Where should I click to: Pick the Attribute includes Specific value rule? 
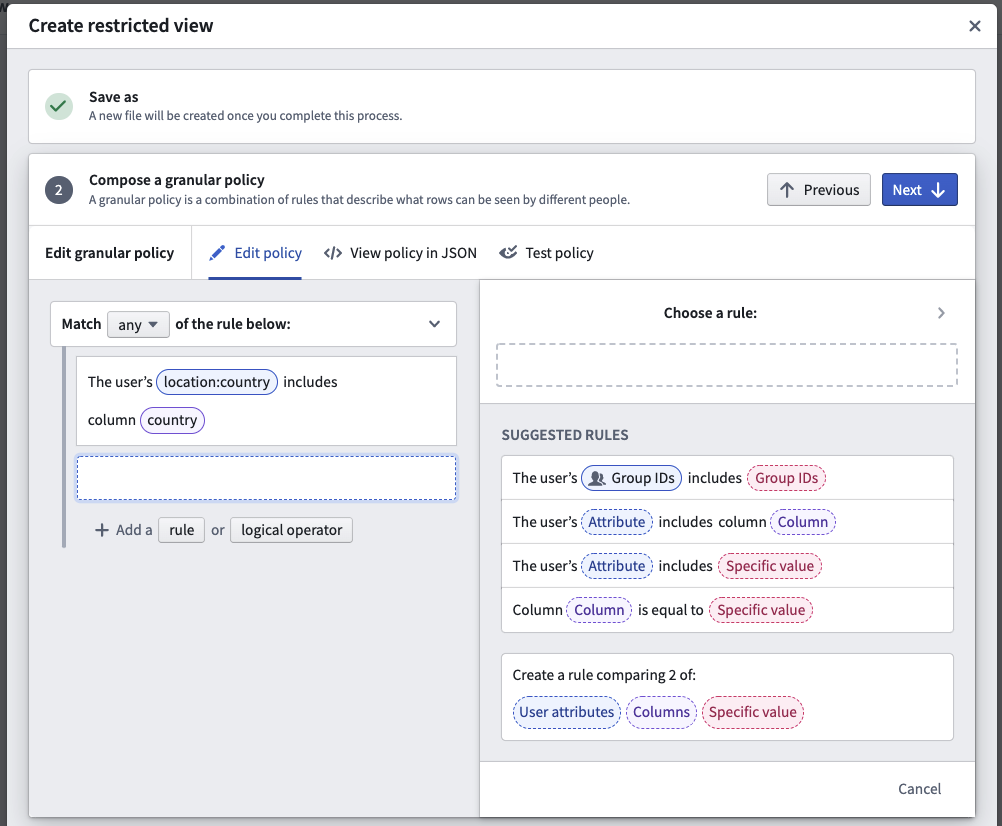tap(727, 566)
